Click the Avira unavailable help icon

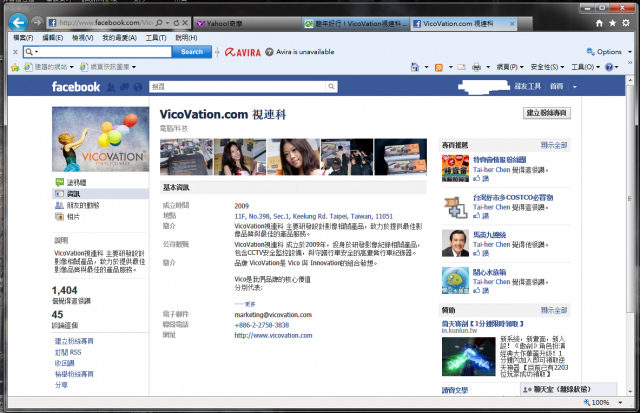[x=269, y=52]
